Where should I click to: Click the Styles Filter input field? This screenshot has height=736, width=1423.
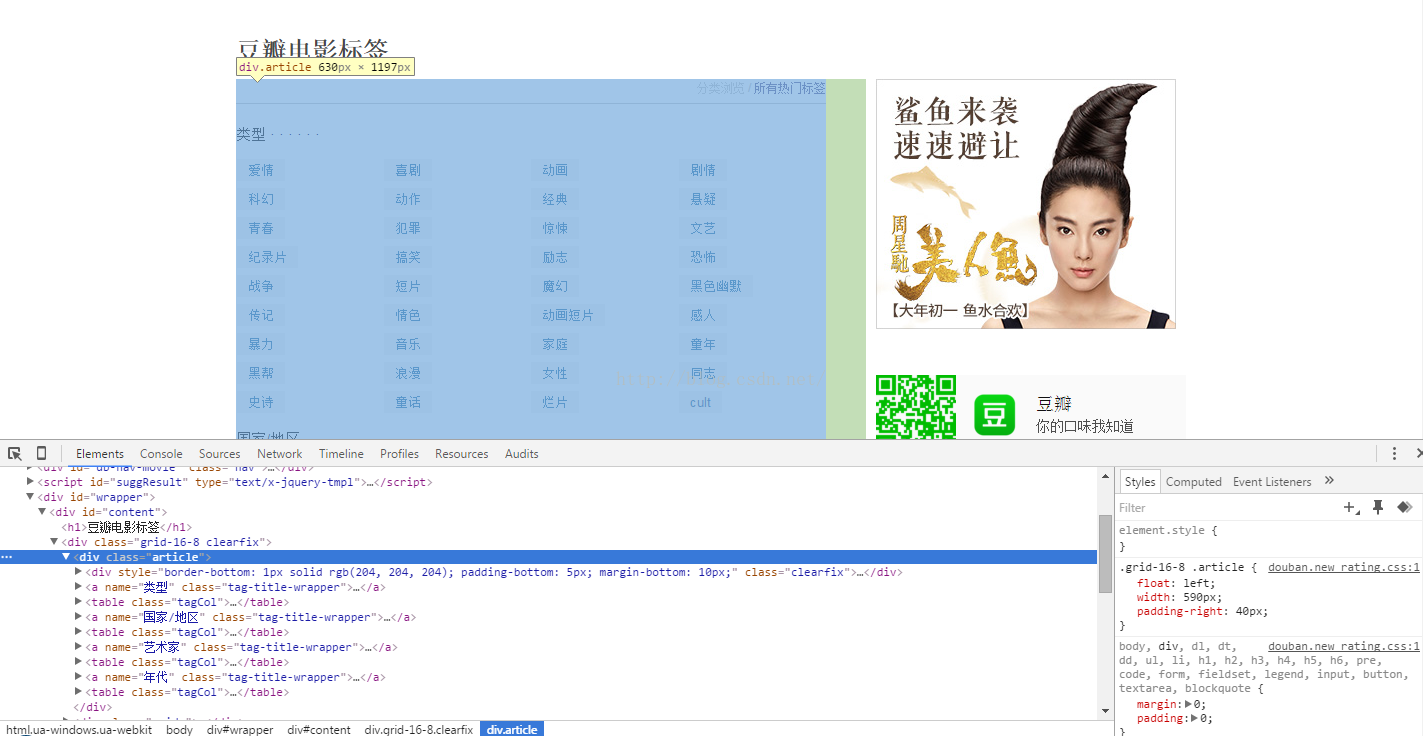tap(1225, 508)
